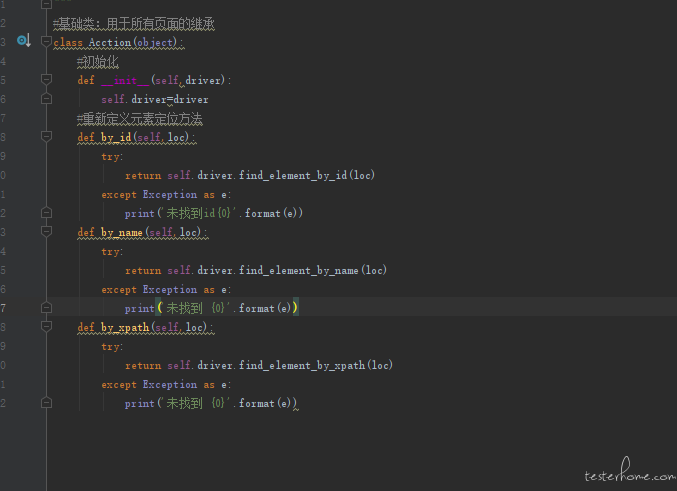Click the string '未找到id{0}'
The width and height of the screenshot is (677, 491).
coord(198,213)
